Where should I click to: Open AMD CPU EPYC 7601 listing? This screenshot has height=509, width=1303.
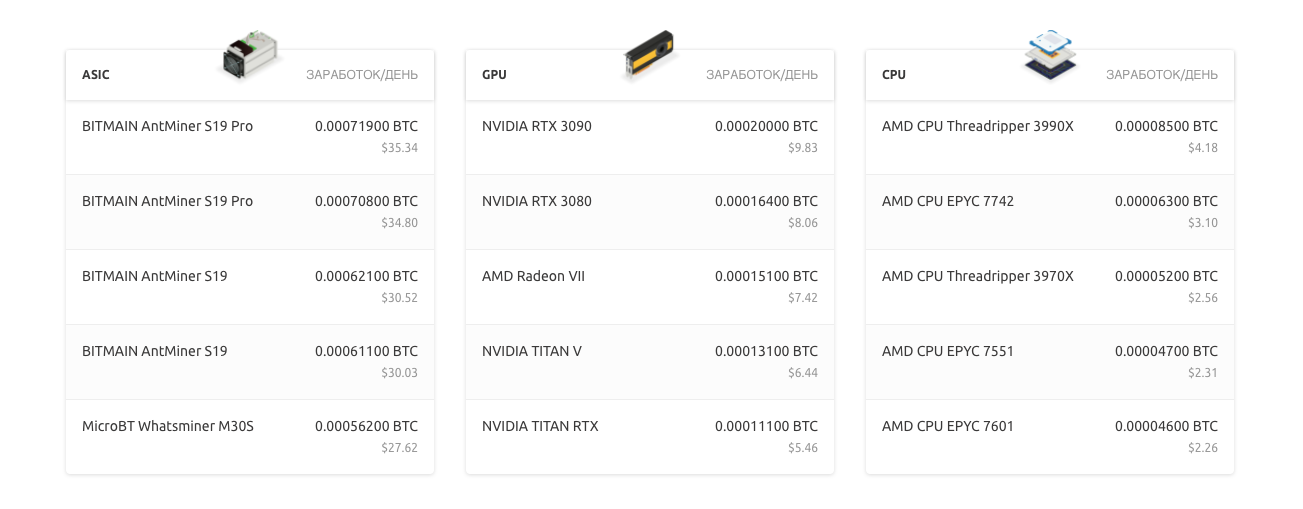pyautogui.click(x=948, y=427)
